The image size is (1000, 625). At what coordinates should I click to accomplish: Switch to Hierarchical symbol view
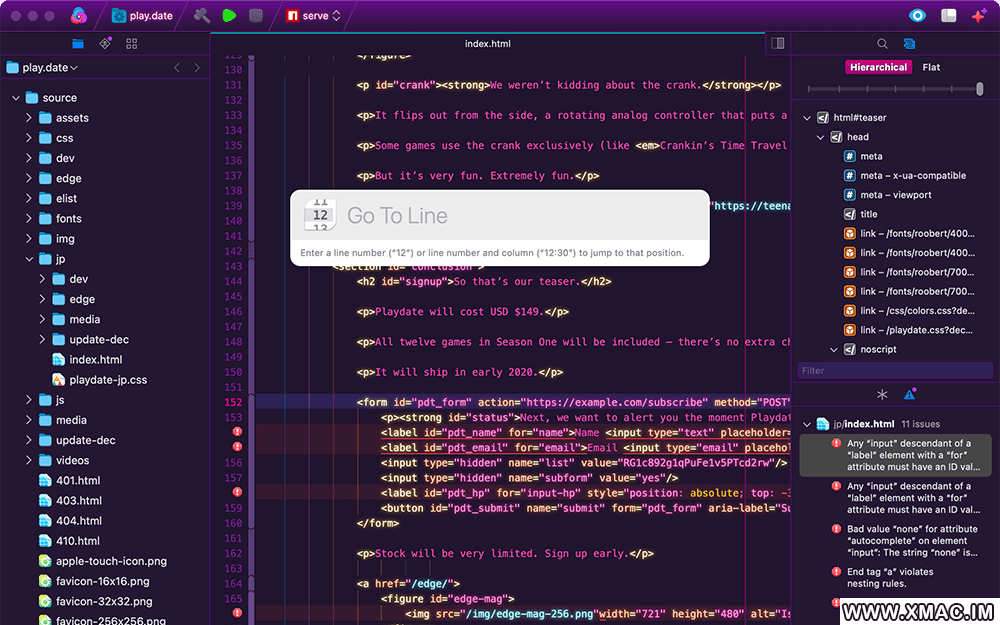[x=878, y=67]
